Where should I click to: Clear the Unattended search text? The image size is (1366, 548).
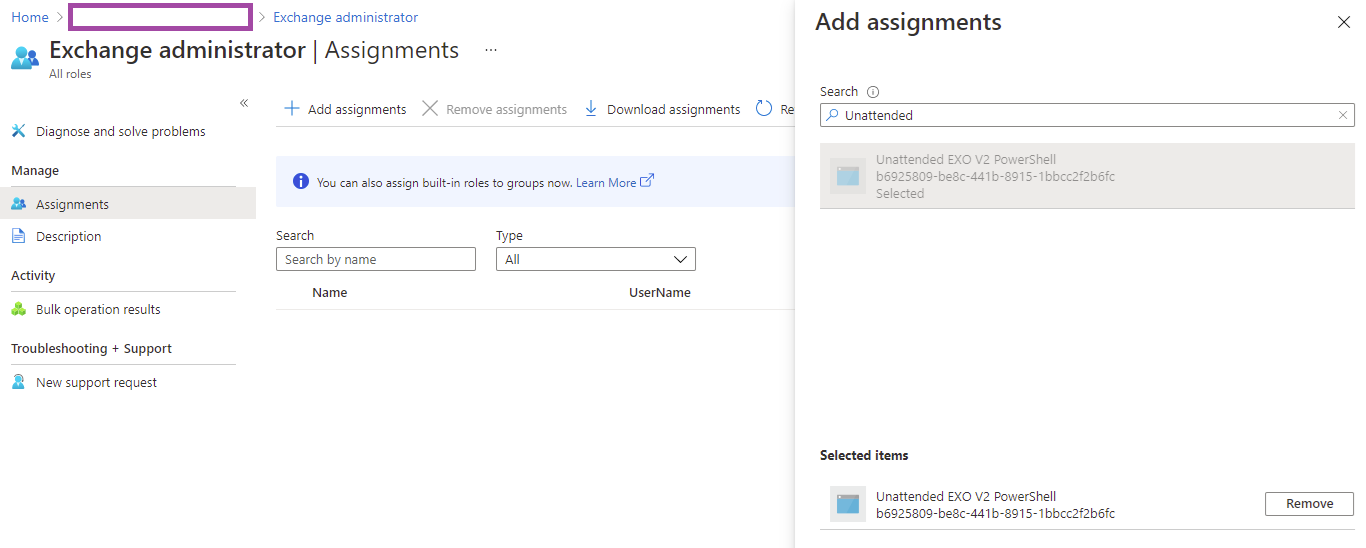[x=1343, y=115]
